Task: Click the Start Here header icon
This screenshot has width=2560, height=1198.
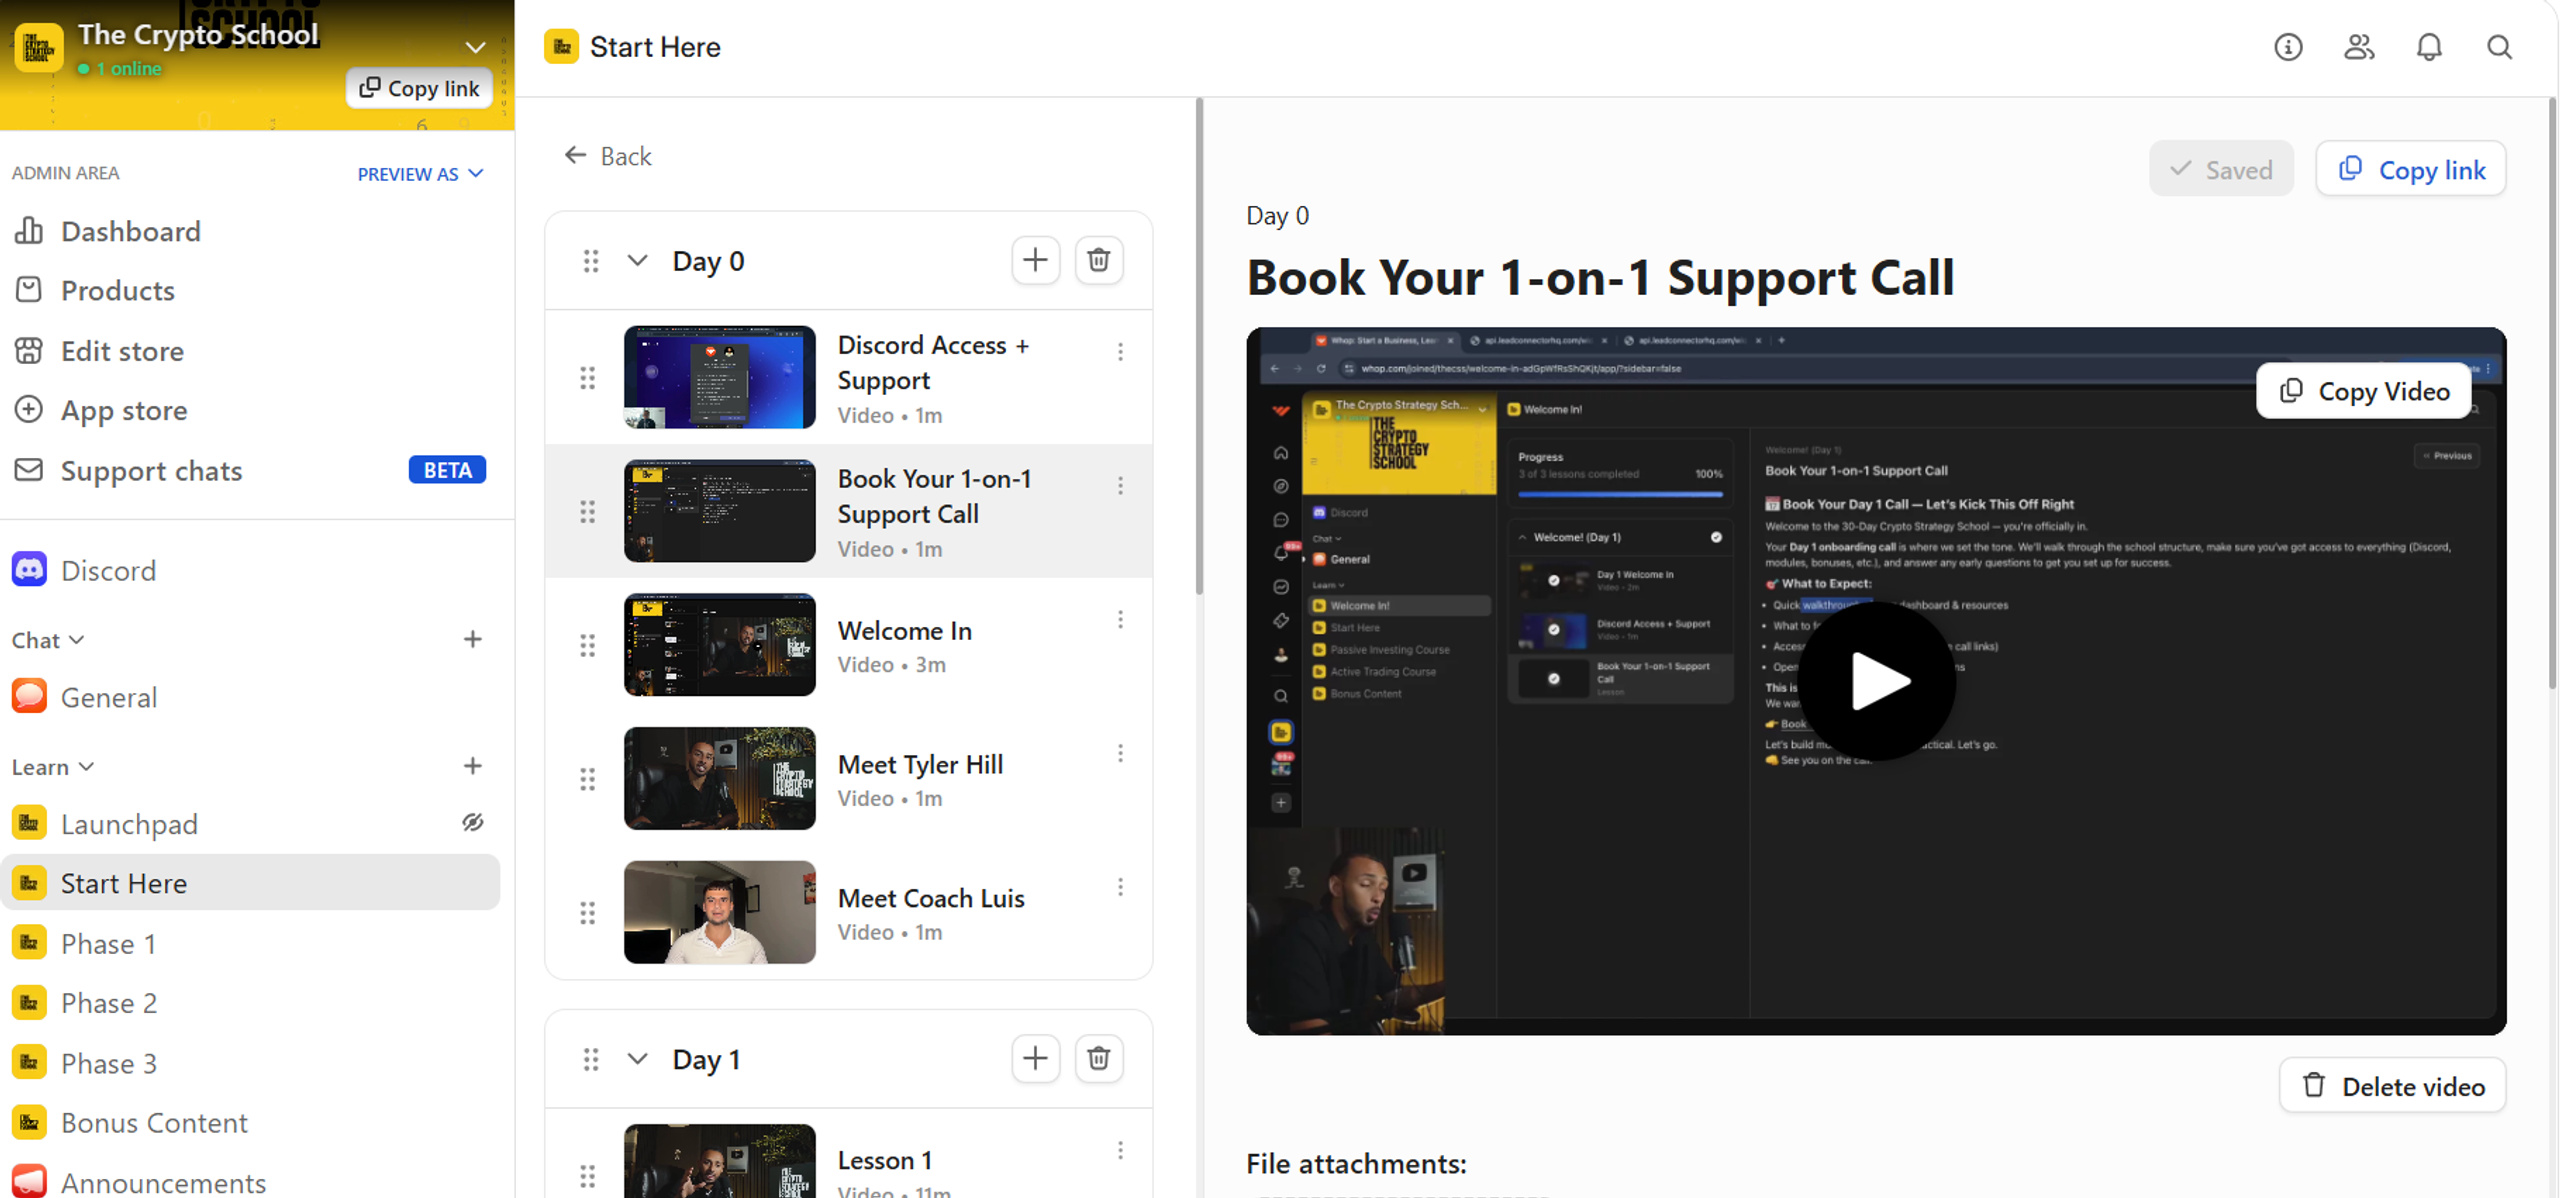Action: 561,47
